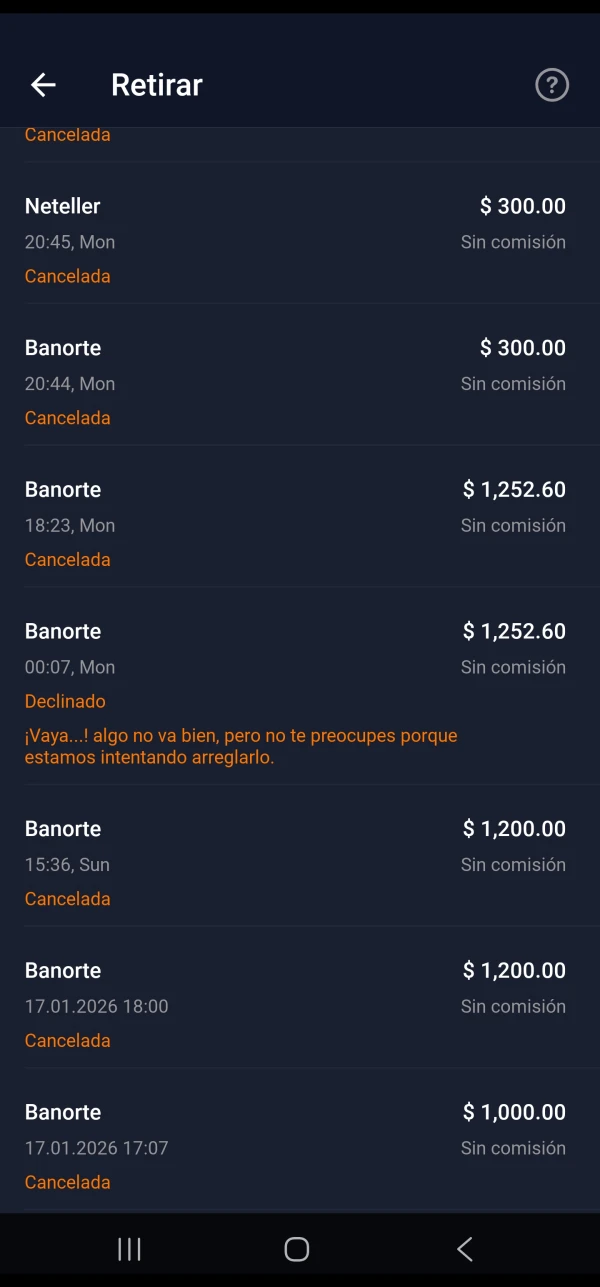
Task: Tap the Banorte label at 00:07, Mon
Action: [x=63, y=631]
